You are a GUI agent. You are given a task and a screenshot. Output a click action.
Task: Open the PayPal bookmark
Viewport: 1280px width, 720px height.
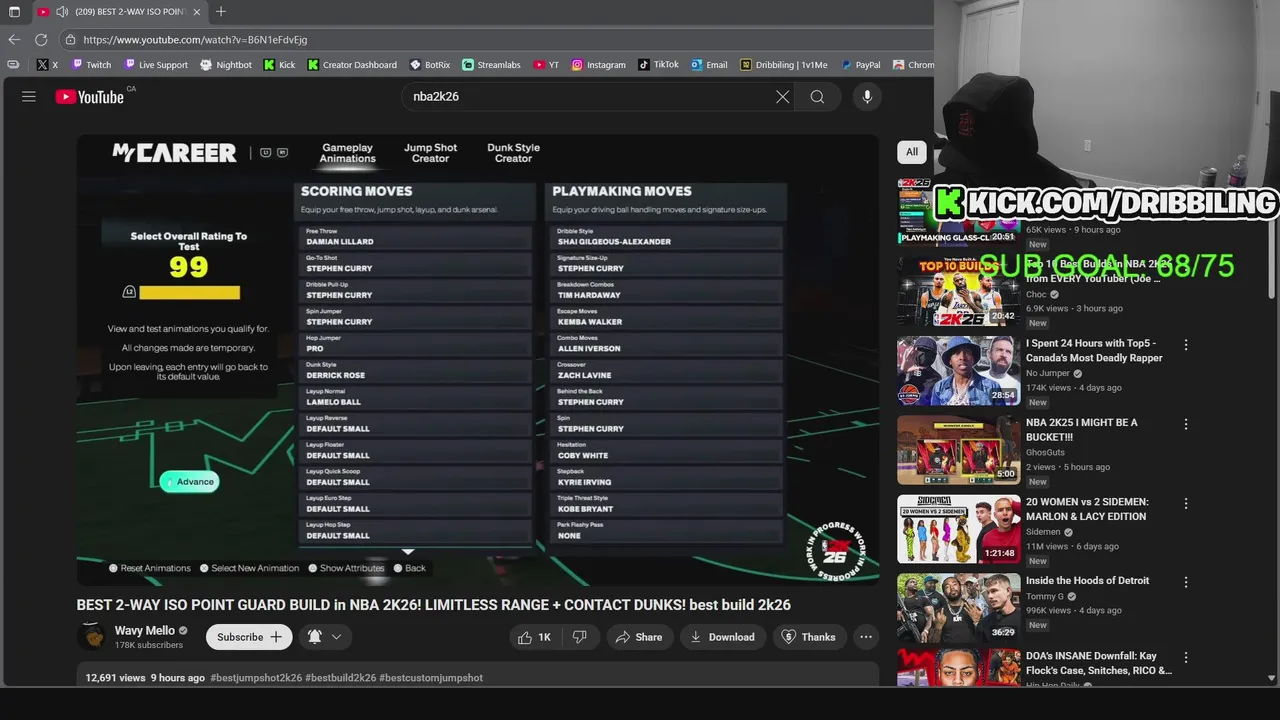coord(861,65)
